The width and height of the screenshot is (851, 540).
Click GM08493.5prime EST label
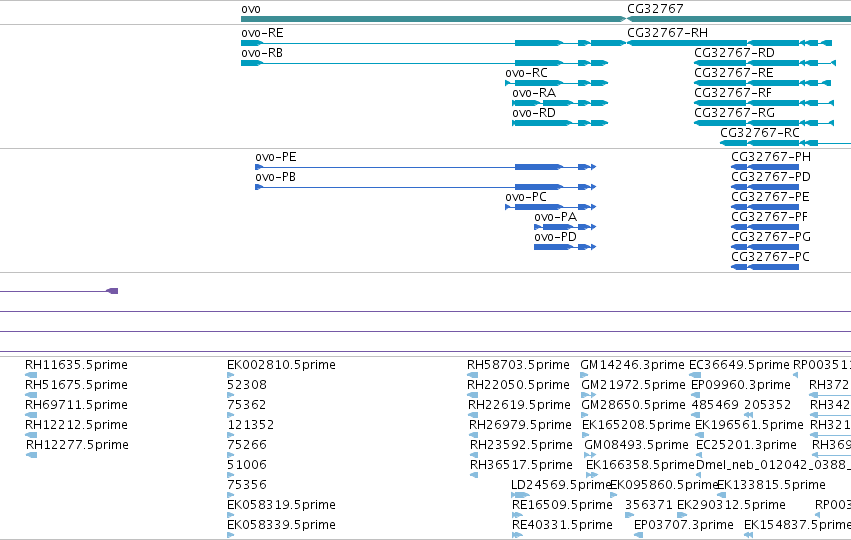pos(636,446)
